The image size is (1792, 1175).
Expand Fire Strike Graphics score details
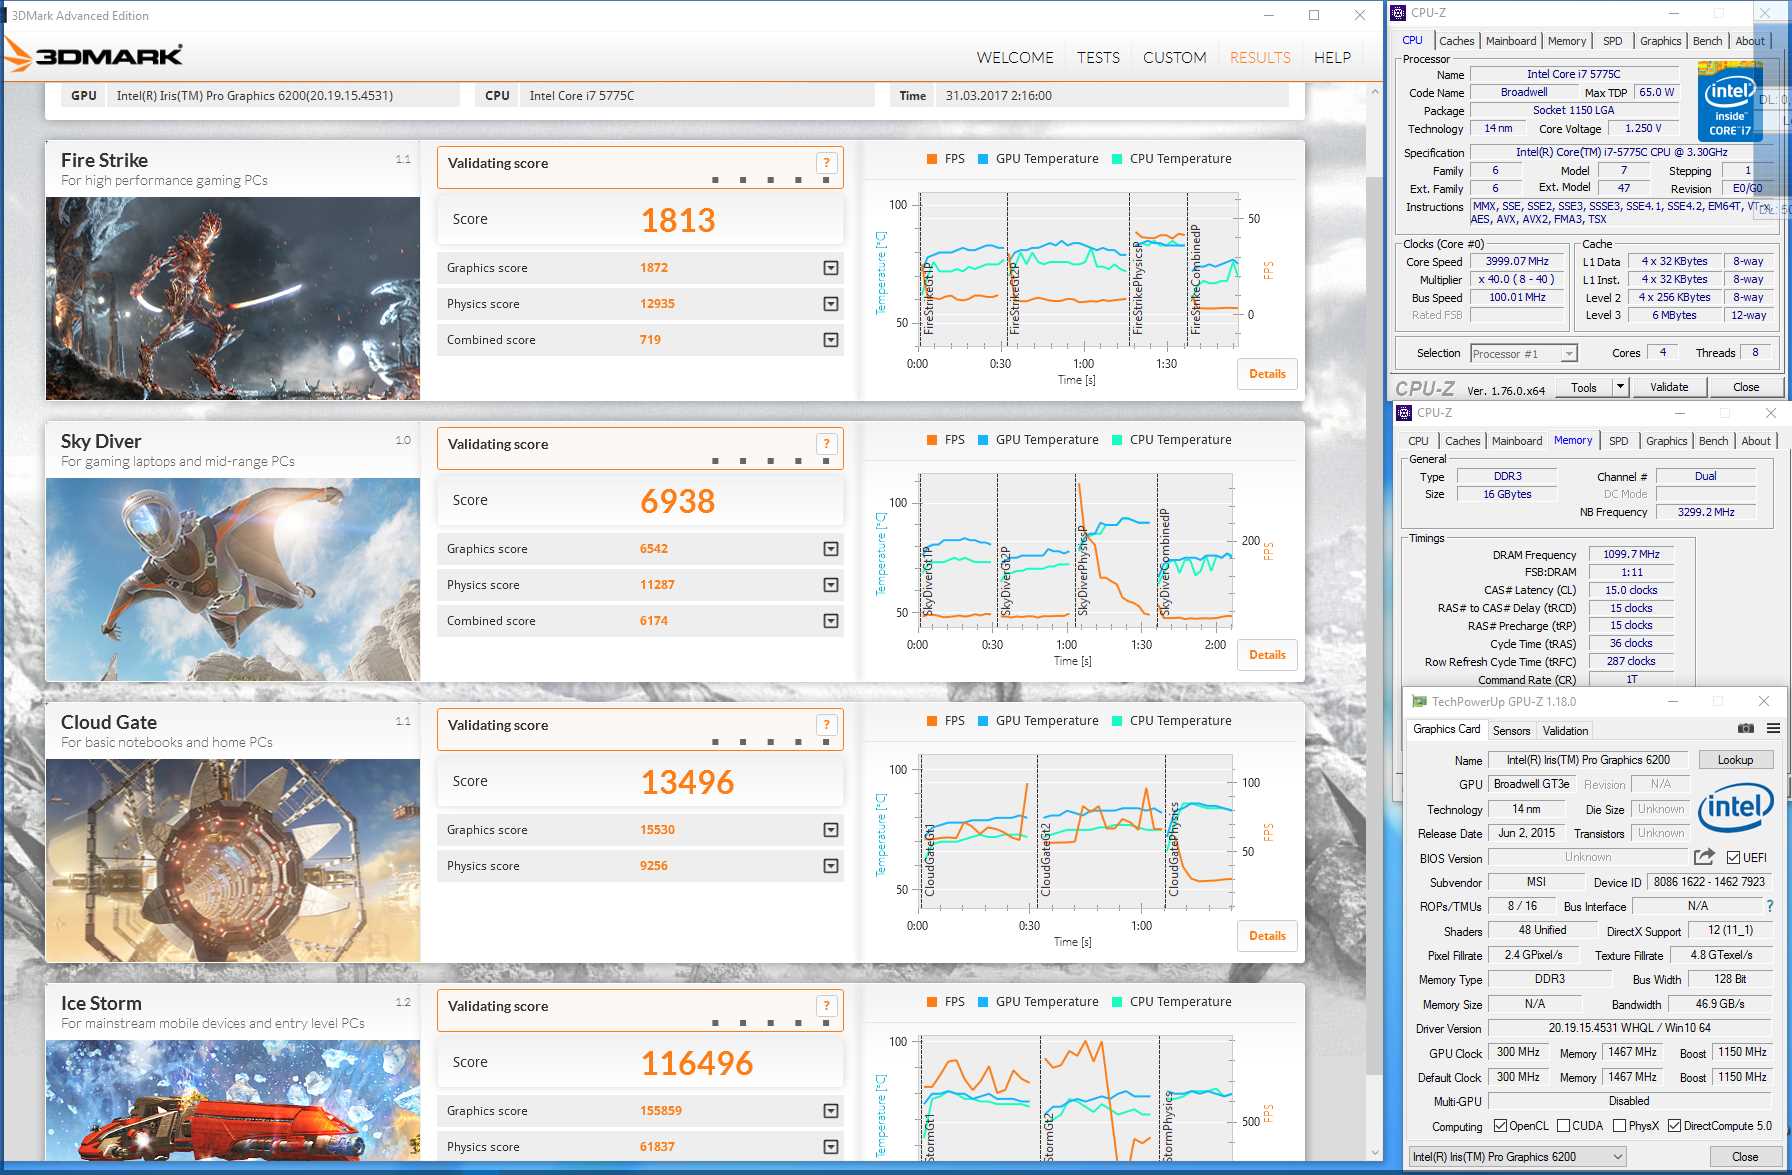[x=831, y=268]
